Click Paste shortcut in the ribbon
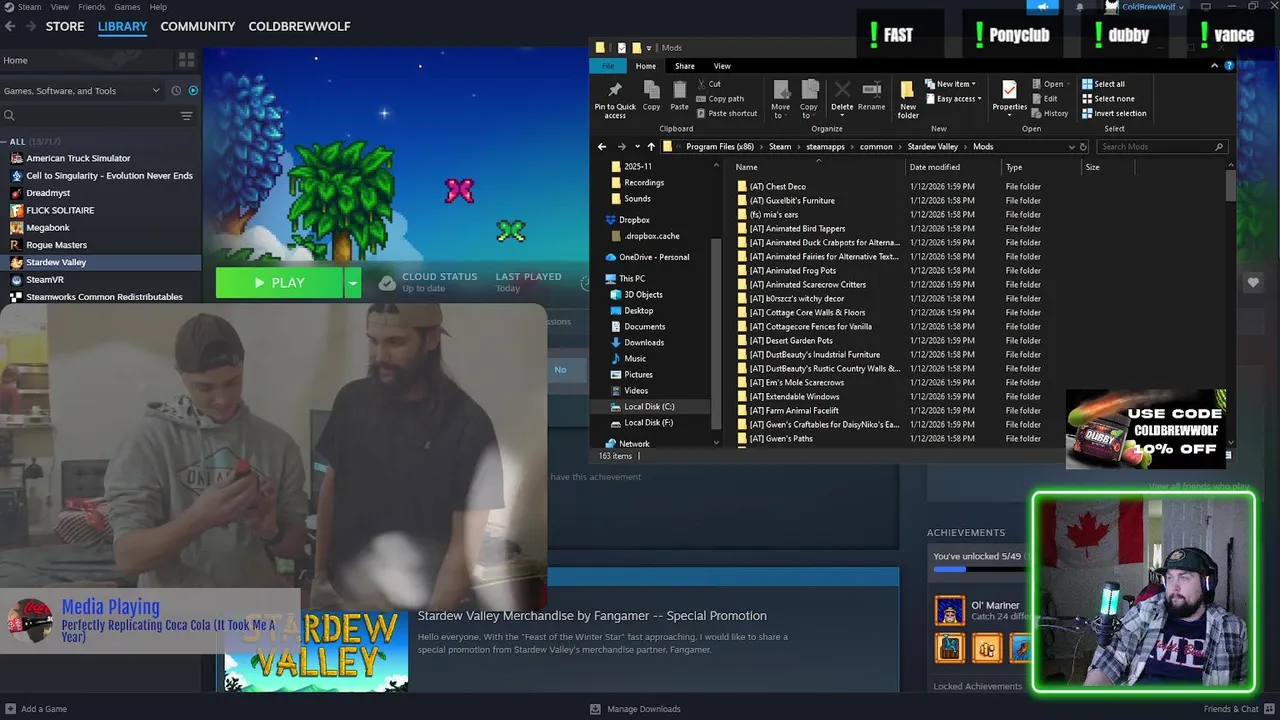Image resolution: width=1280 pixels, height=720 pixels. coord(727,113)
